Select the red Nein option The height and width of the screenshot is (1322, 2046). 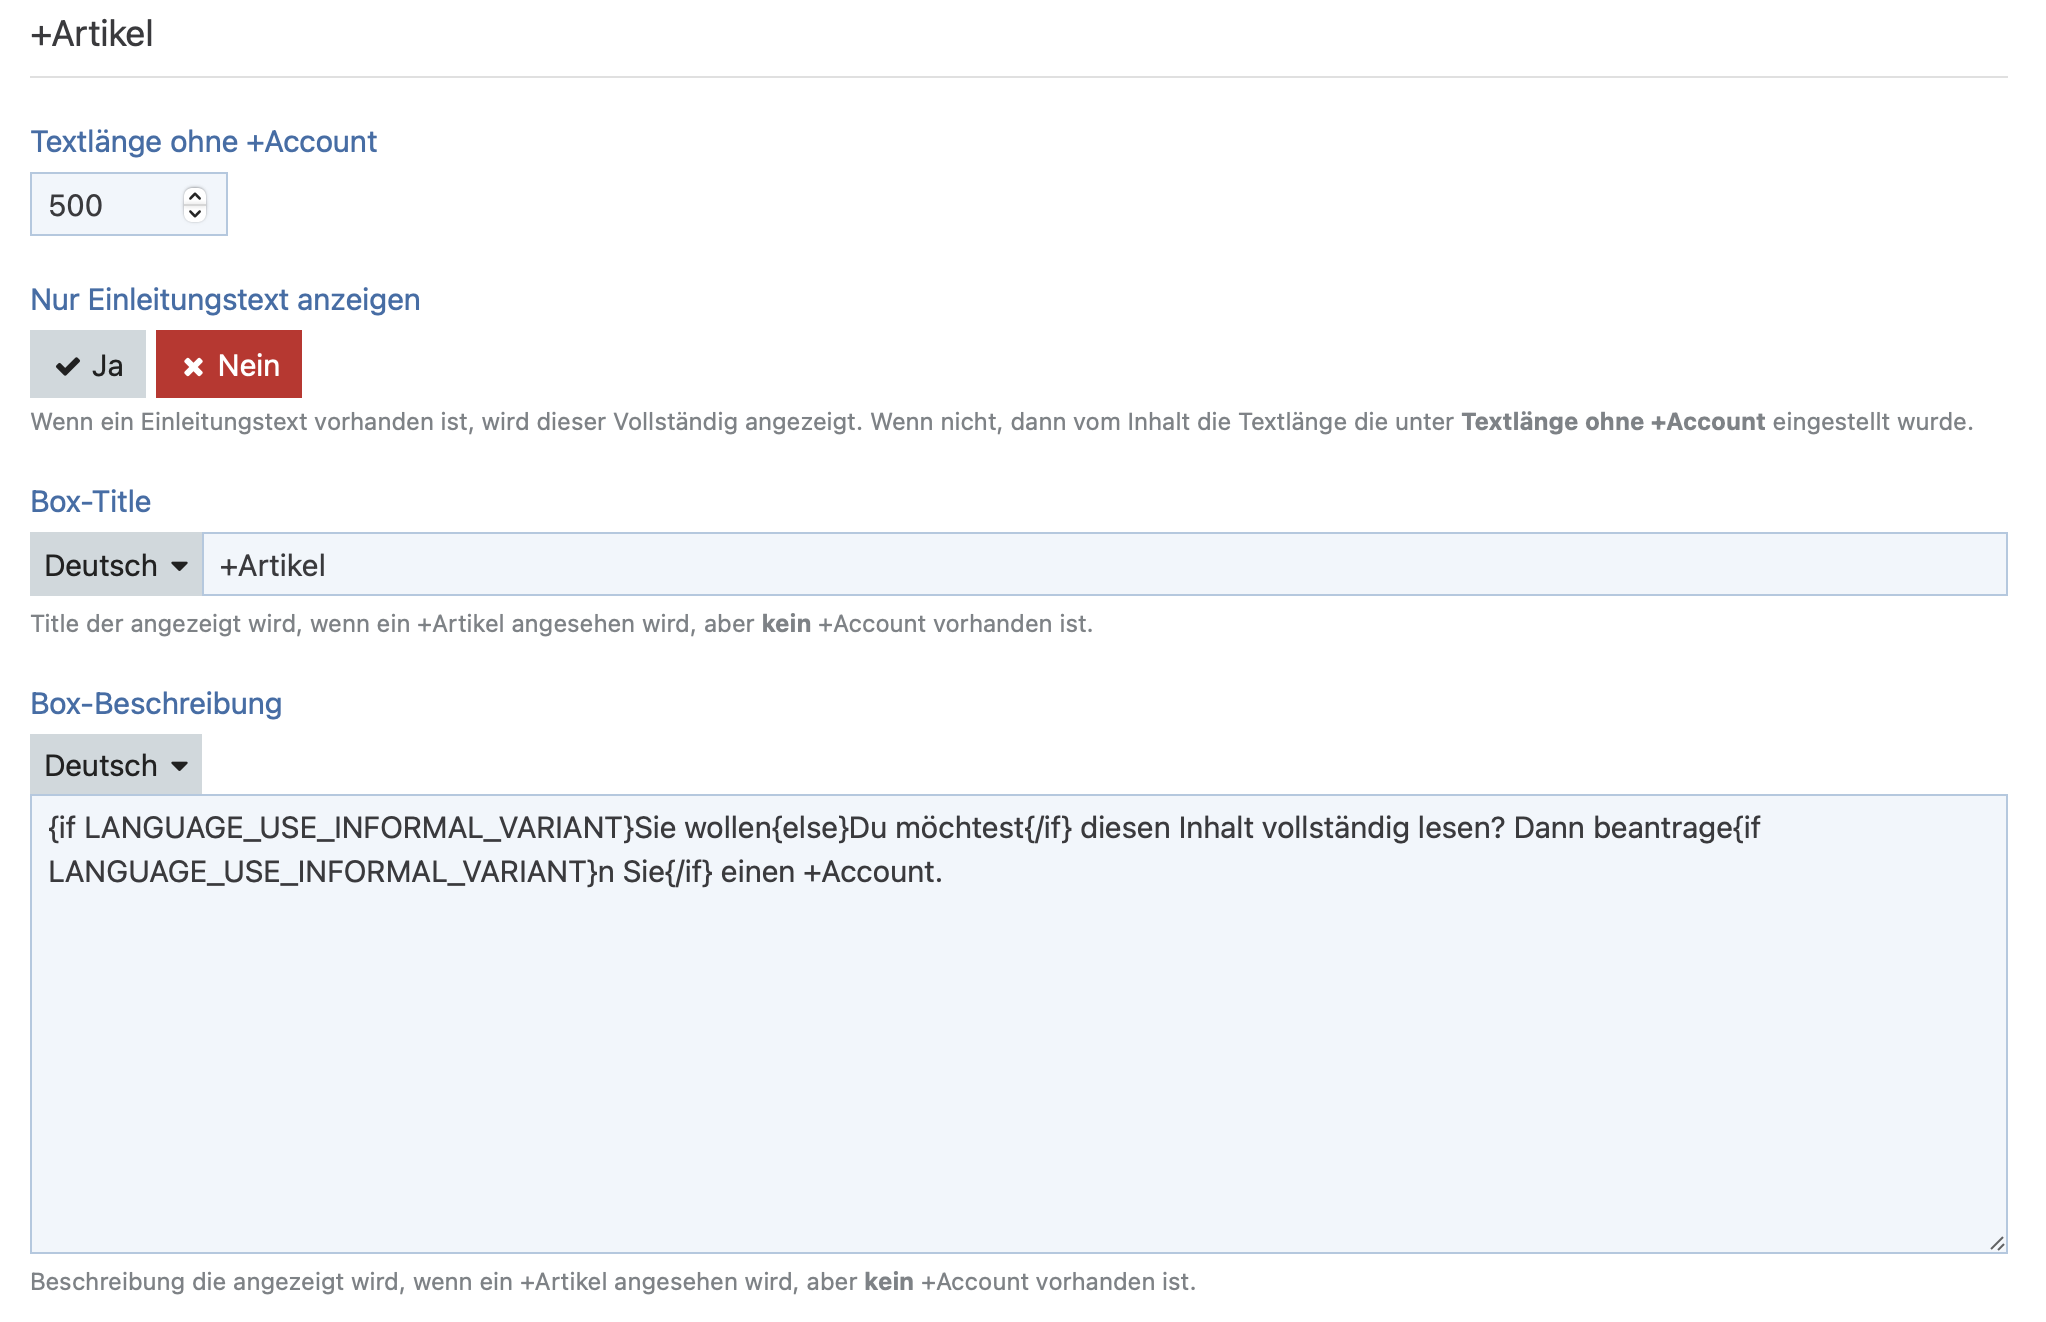229,365
